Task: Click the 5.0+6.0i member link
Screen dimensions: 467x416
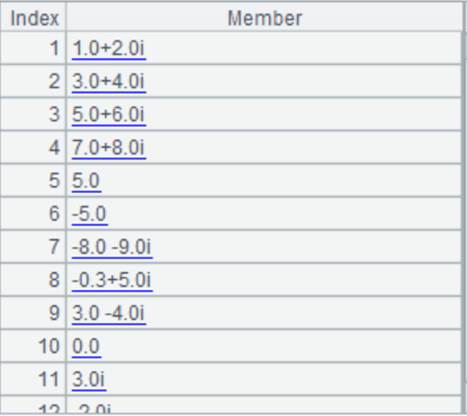Action: 109,115
